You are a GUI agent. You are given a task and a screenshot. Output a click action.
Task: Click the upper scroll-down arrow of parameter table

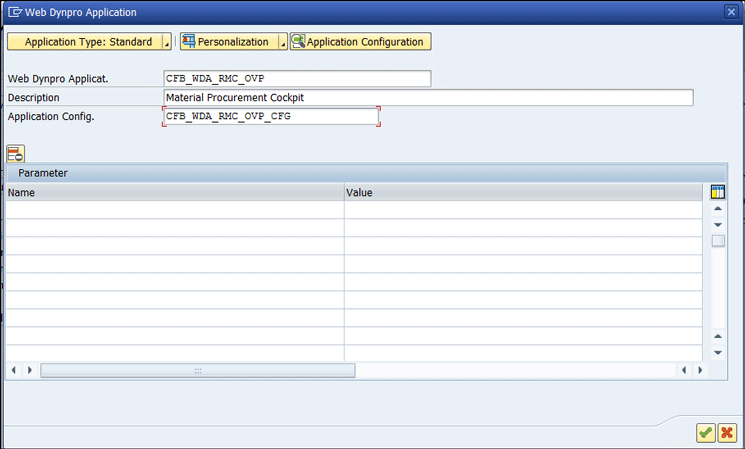tap(718, 225)
